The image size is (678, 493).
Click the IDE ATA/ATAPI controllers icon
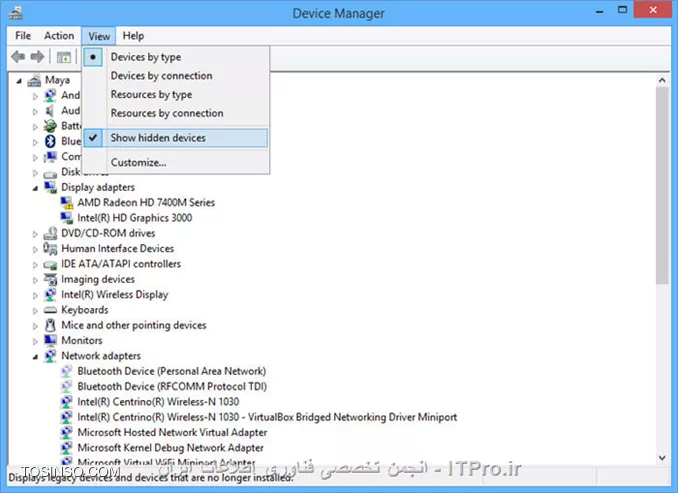tap(50, 264)
